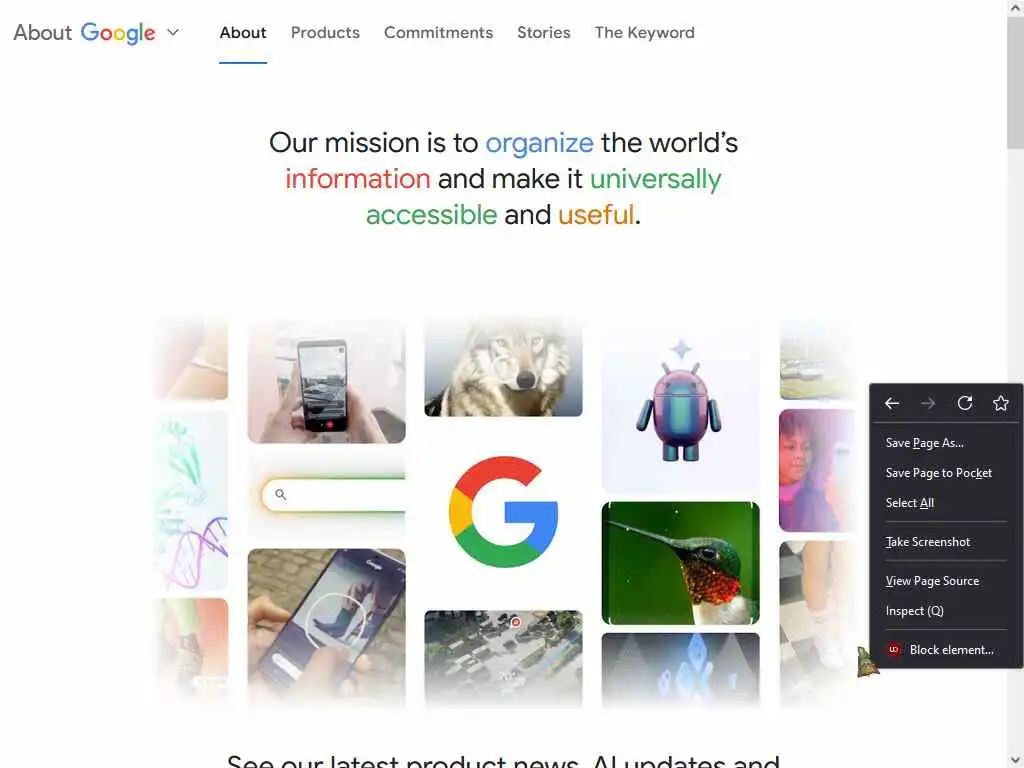Click the Google logo in header

pos(118,33)
